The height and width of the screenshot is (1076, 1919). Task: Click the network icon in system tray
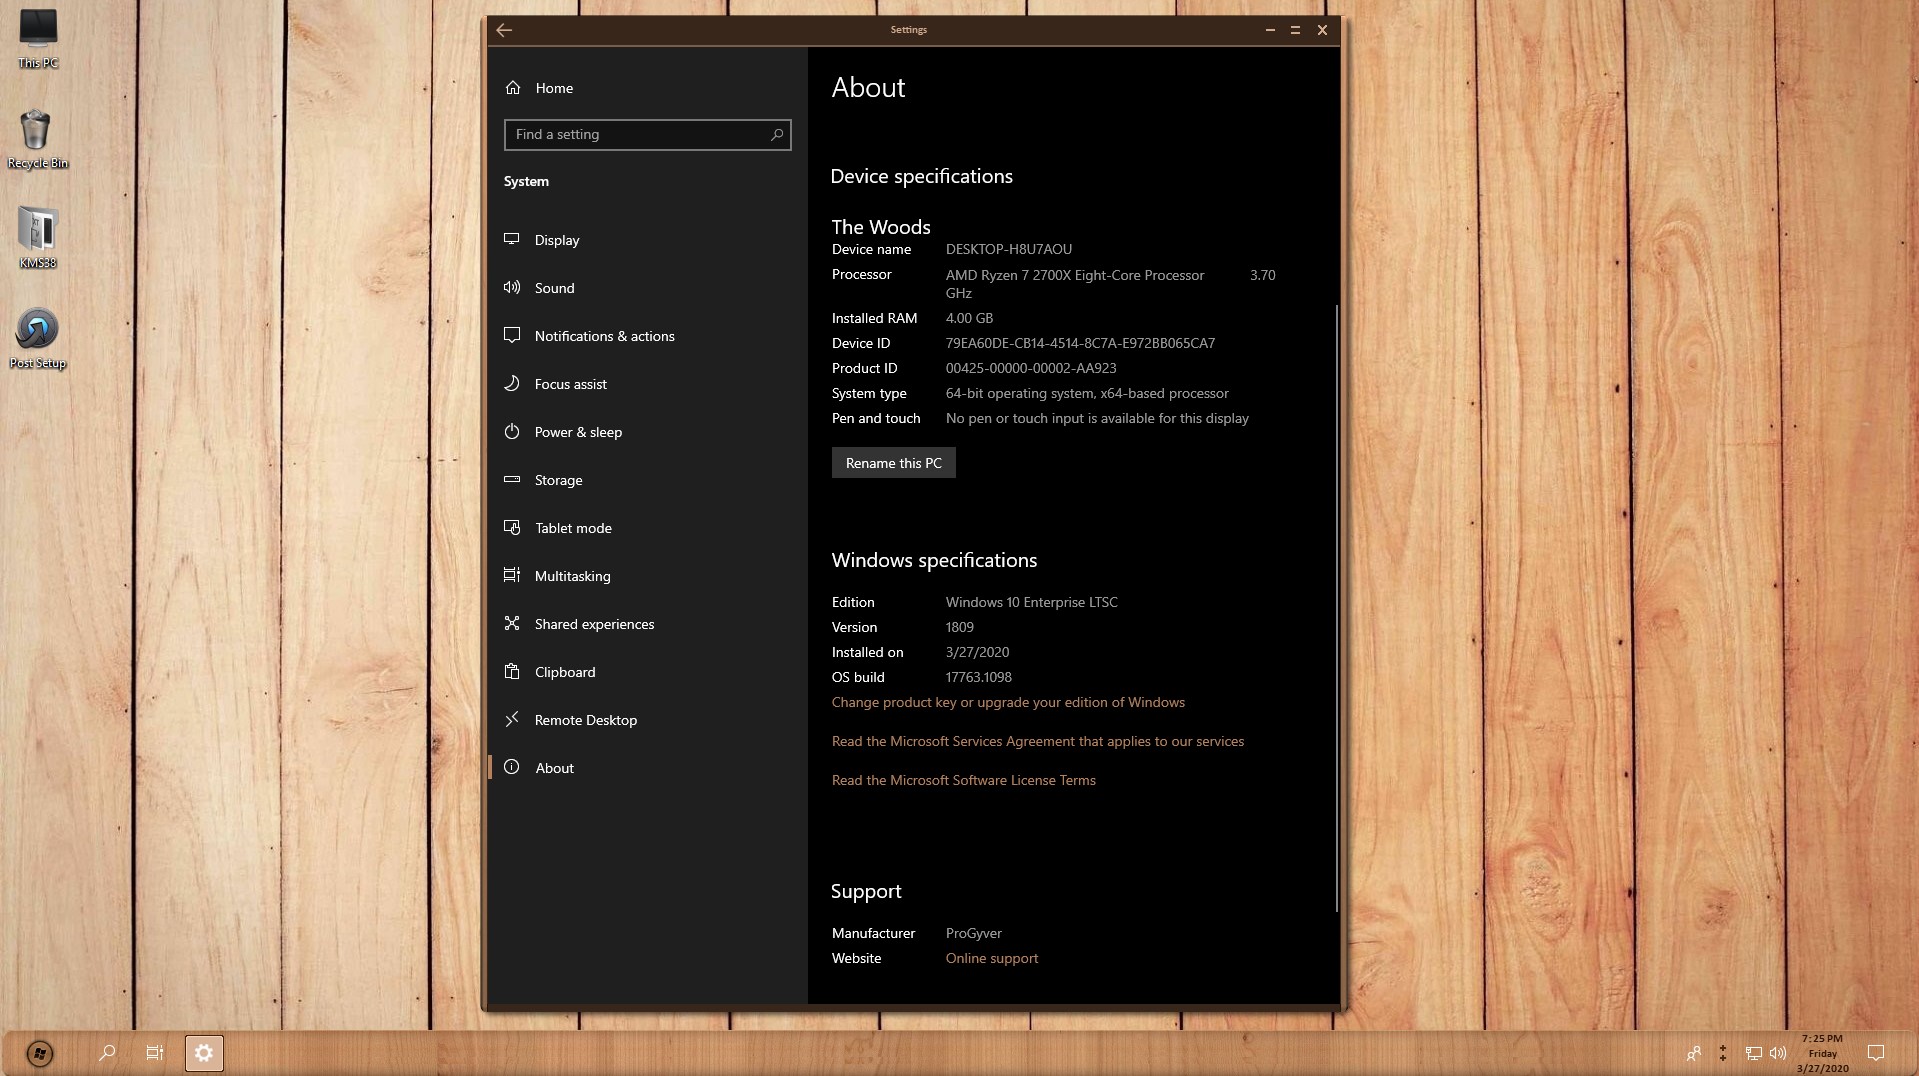(x=1754, y=1053)
